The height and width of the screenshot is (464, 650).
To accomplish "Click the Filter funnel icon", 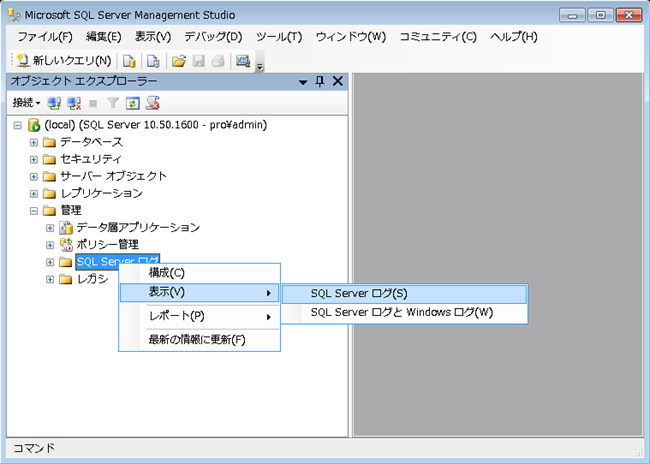I will click(113, 103).
